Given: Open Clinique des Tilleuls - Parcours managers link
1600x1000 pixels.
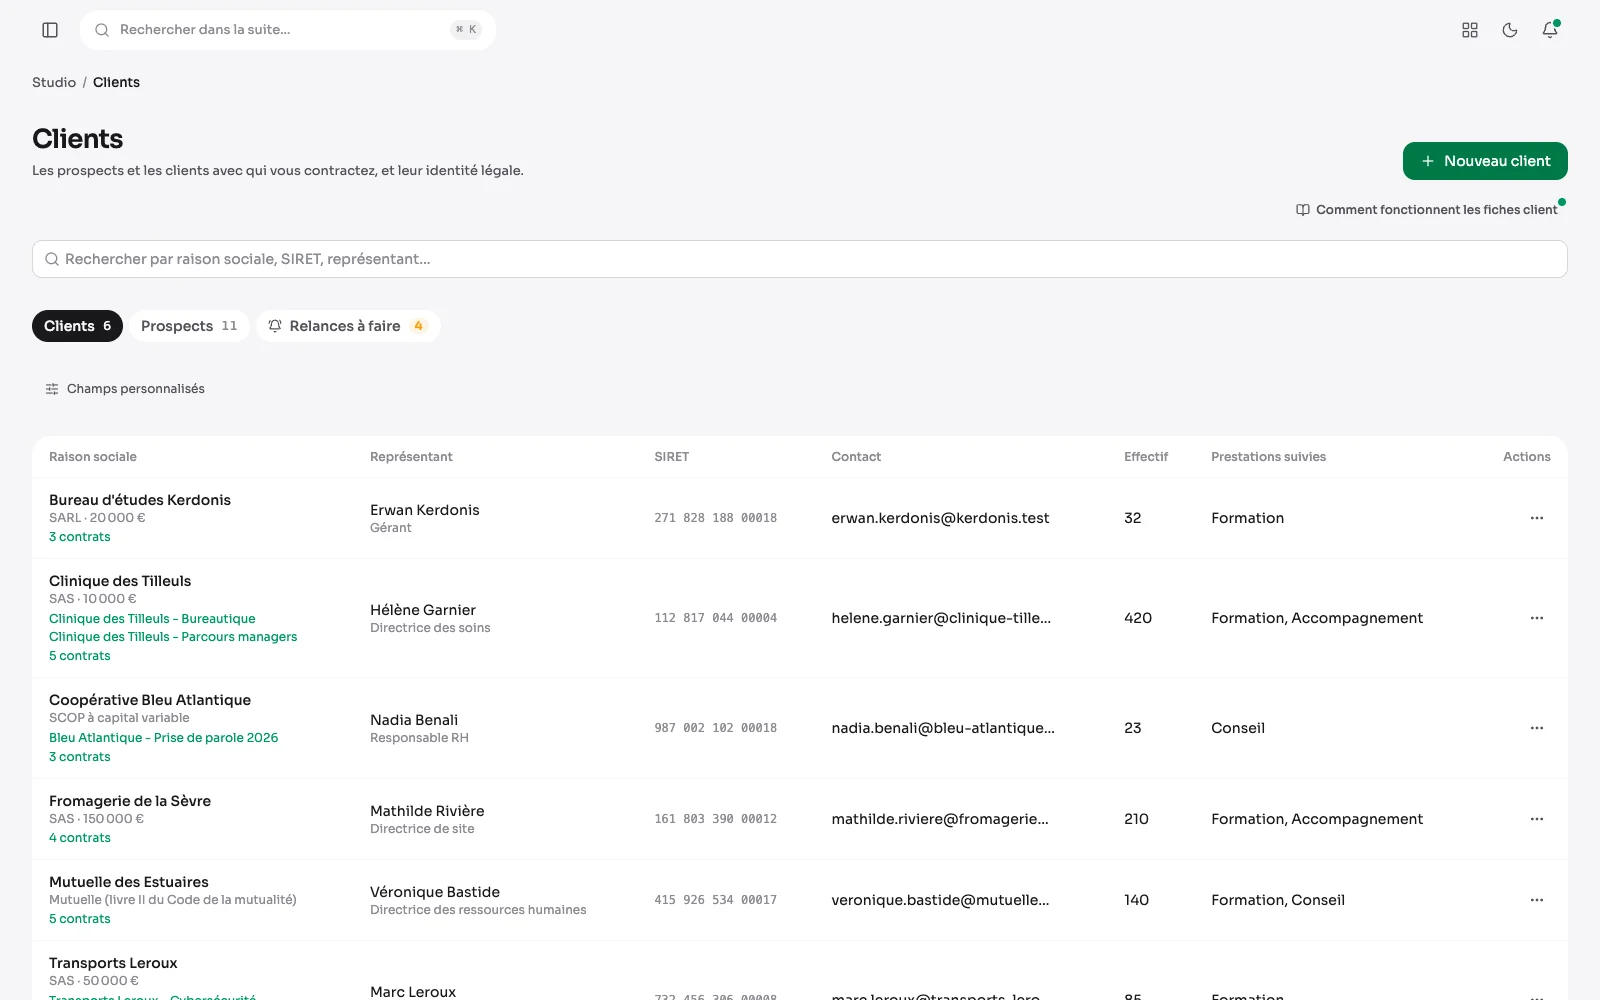Looking at the screenshot, I should pyautogui.click(x=173, y=637).
